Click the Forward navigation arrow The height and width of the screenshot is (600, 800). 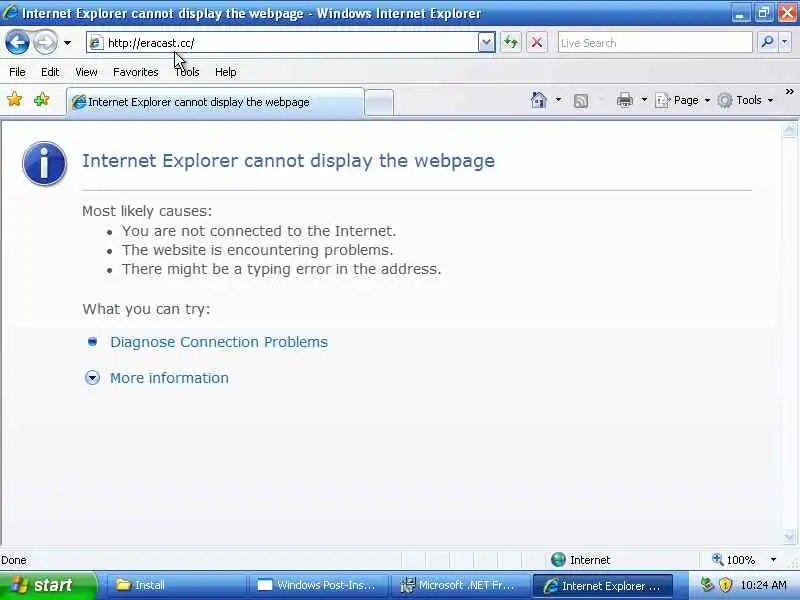coord(45,42)
